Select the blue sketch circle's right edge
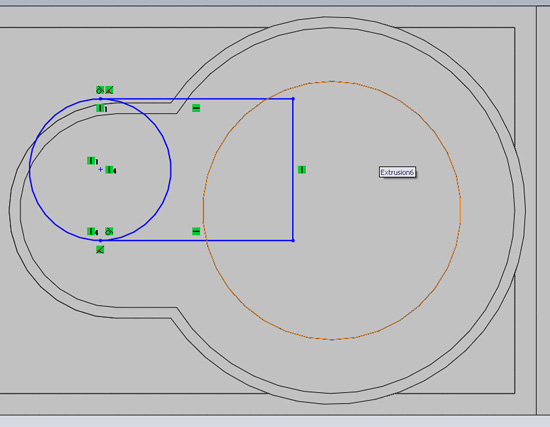Screen dimensions: 550x427 point(171,170)
